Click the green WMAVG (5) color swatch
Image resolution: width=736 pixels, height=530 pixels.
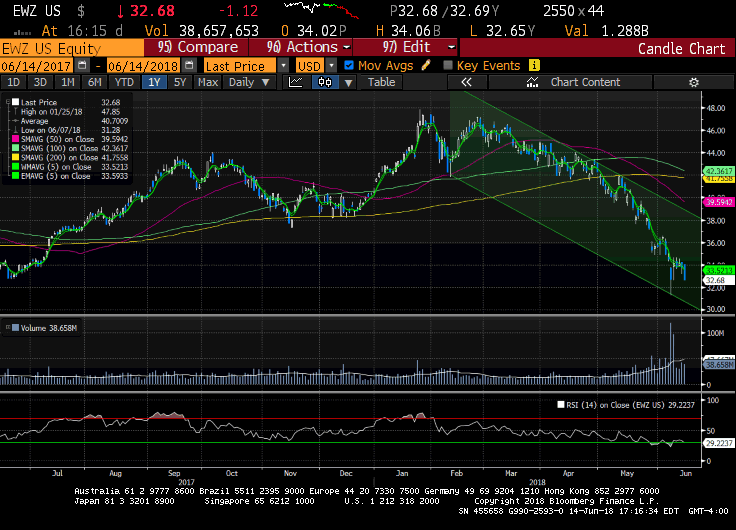(15, 167)
